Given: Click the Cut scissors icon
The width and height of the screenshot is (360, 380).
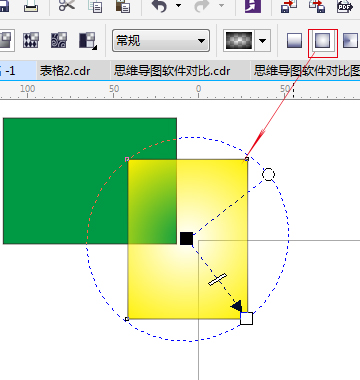Looking at the screenshot, I should click(x=67, y=6).
